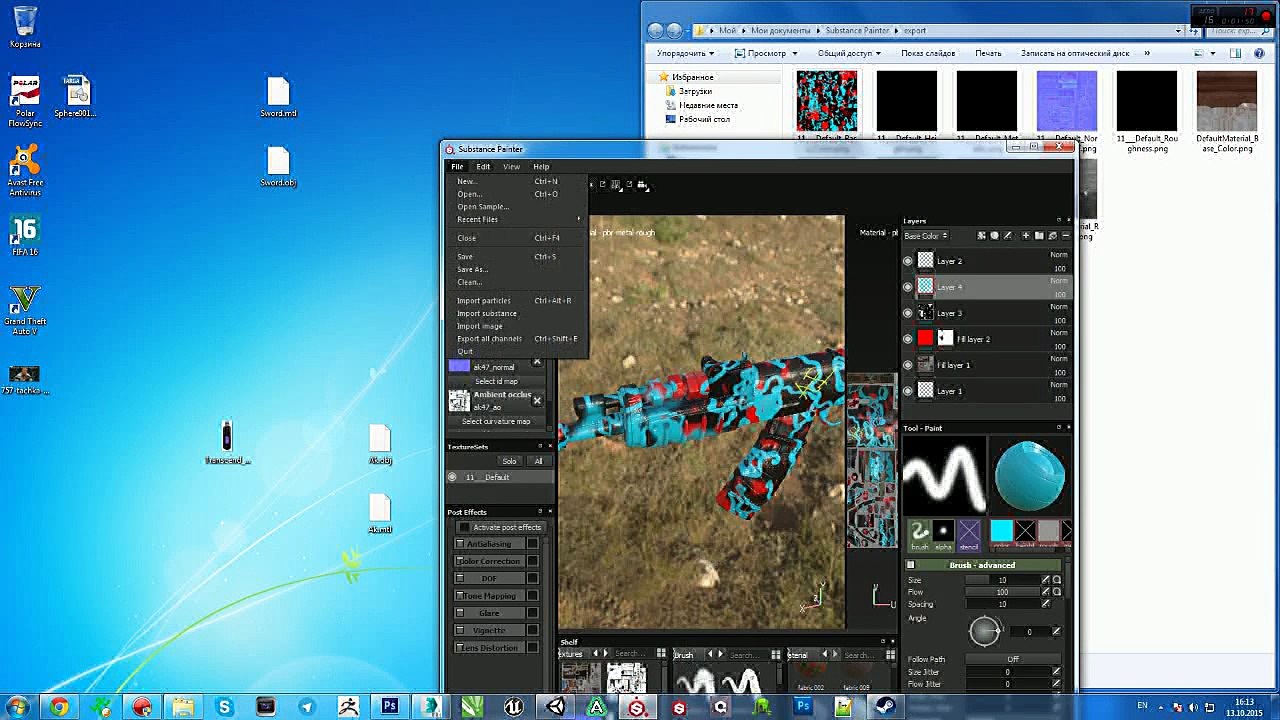Click the Chrome icon in taskbar
This screenshot has height=720, width=1280.
(x=59, y=707)
